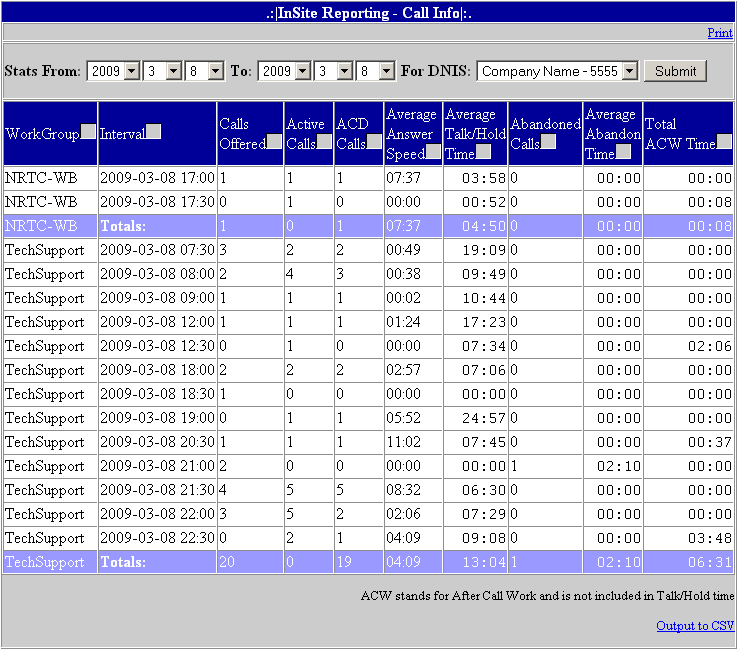Select interval 2009-03-08 18:00 cell
738x652 pixels.
pyautogui.click(x=157, y=370)
